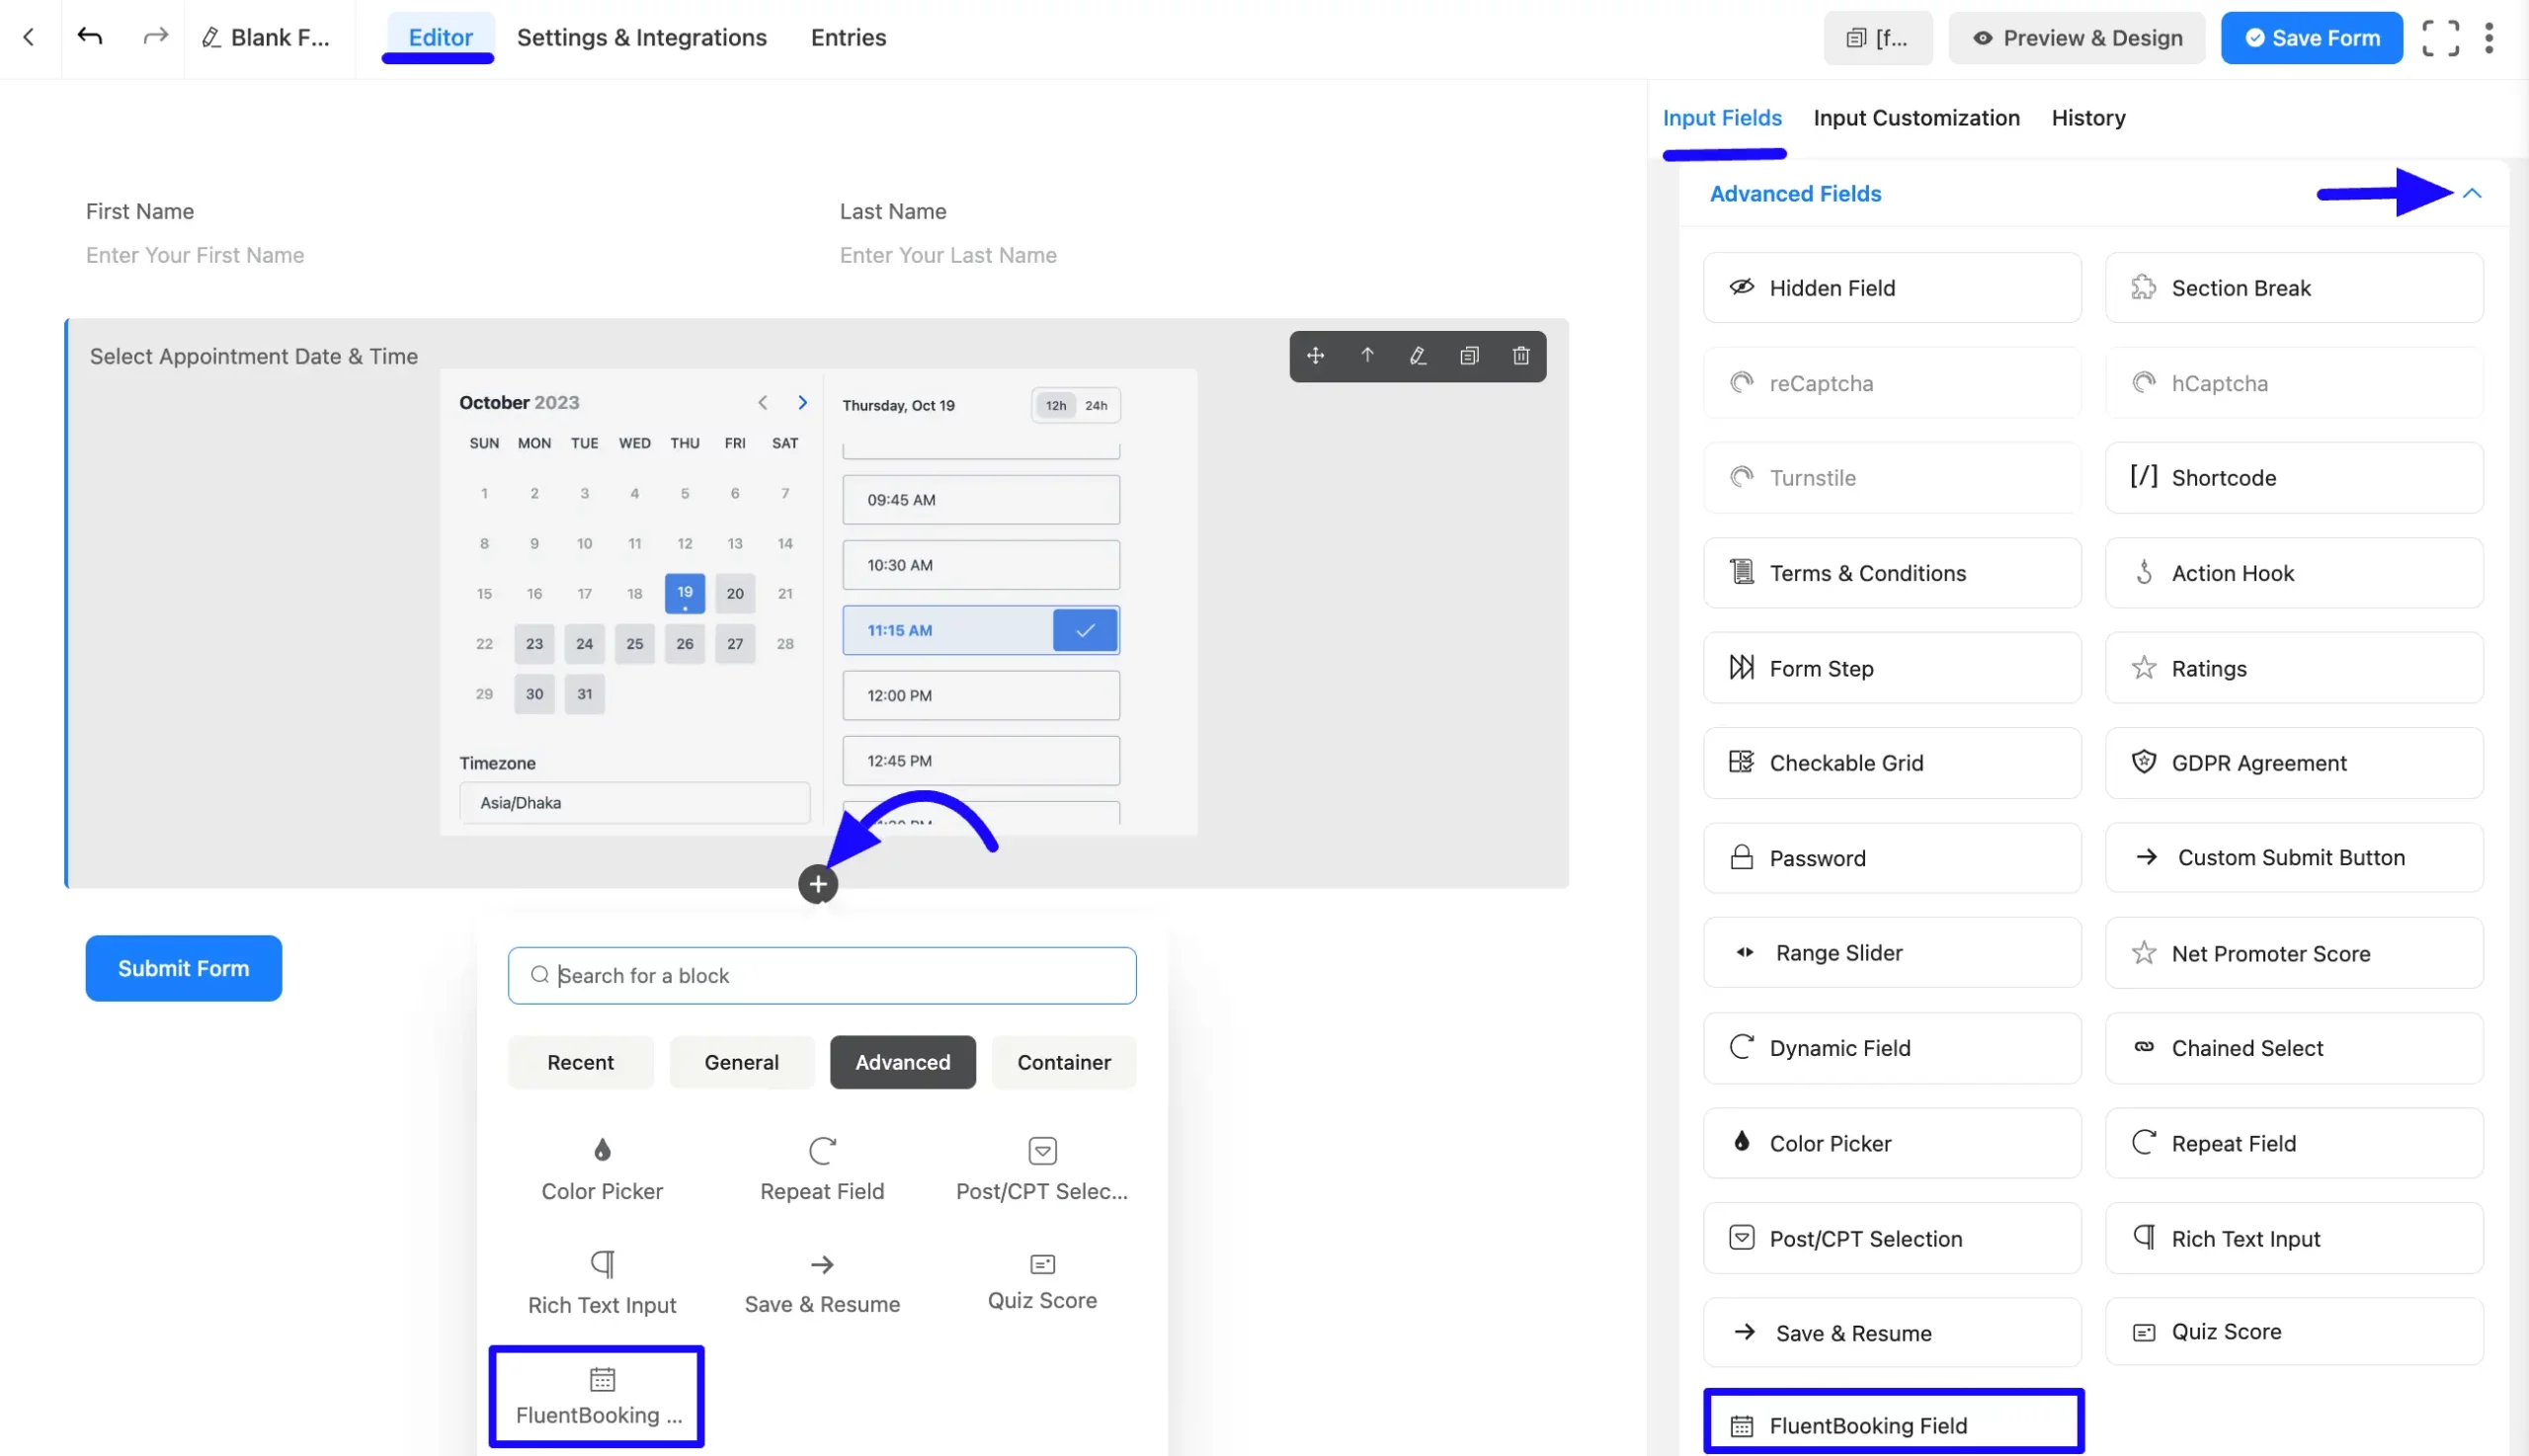Go to previous month in calendar

[x=763, y=402]
